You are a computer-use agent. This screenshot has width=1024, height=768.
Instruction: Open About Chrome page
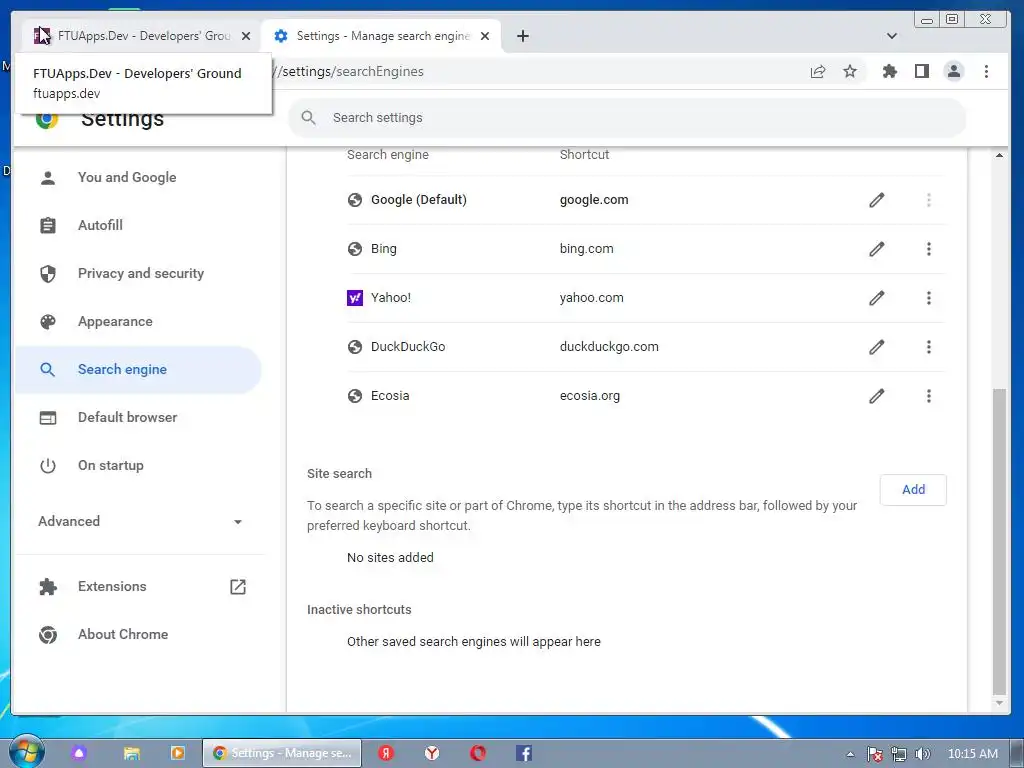[x=123, y=634]
